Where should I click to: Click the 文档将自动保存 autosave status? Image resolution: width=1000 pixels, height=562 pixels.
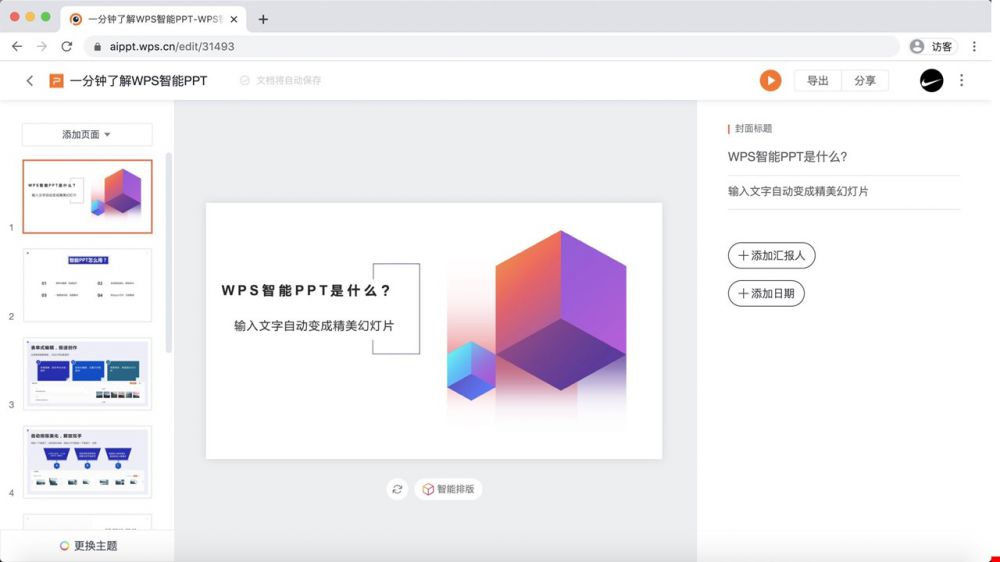(281, 80)
